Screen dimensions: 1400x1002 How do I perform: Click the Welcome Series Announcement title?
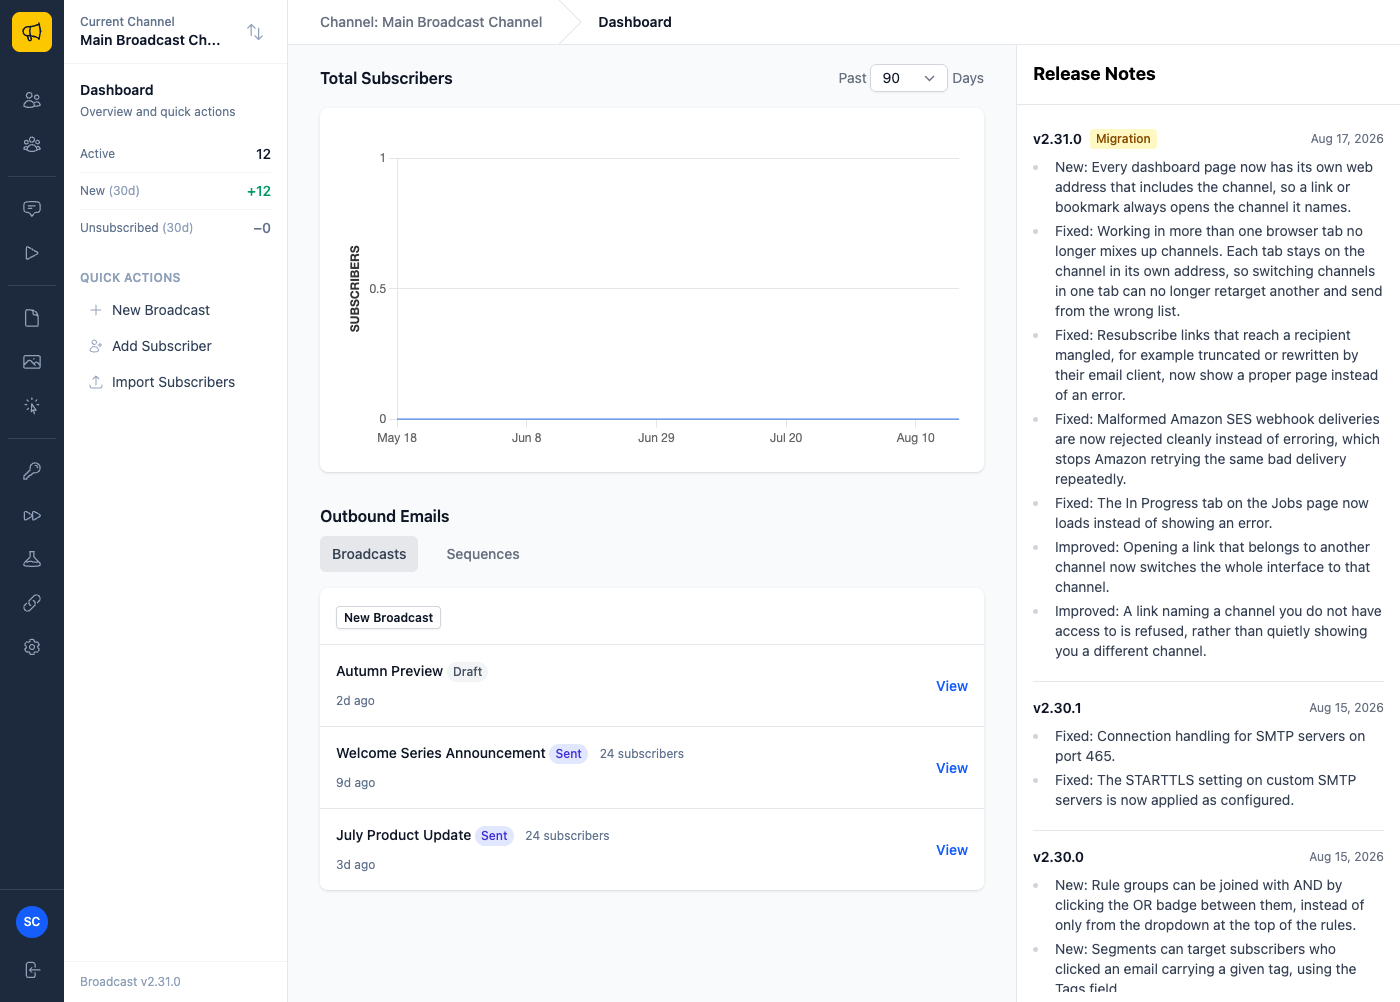441,753
